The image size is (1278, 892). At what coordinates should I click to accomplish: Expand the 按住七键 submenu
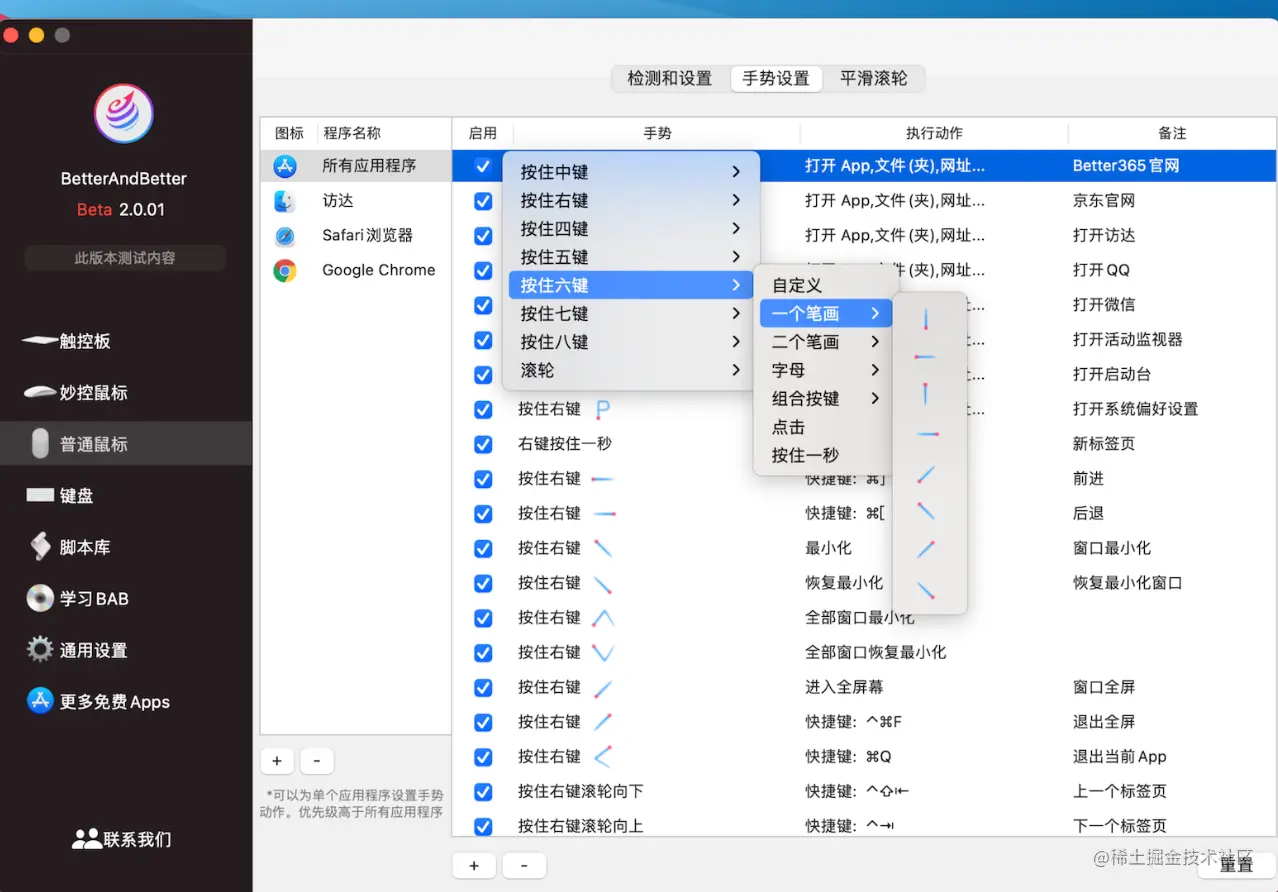tap(631, 314)
